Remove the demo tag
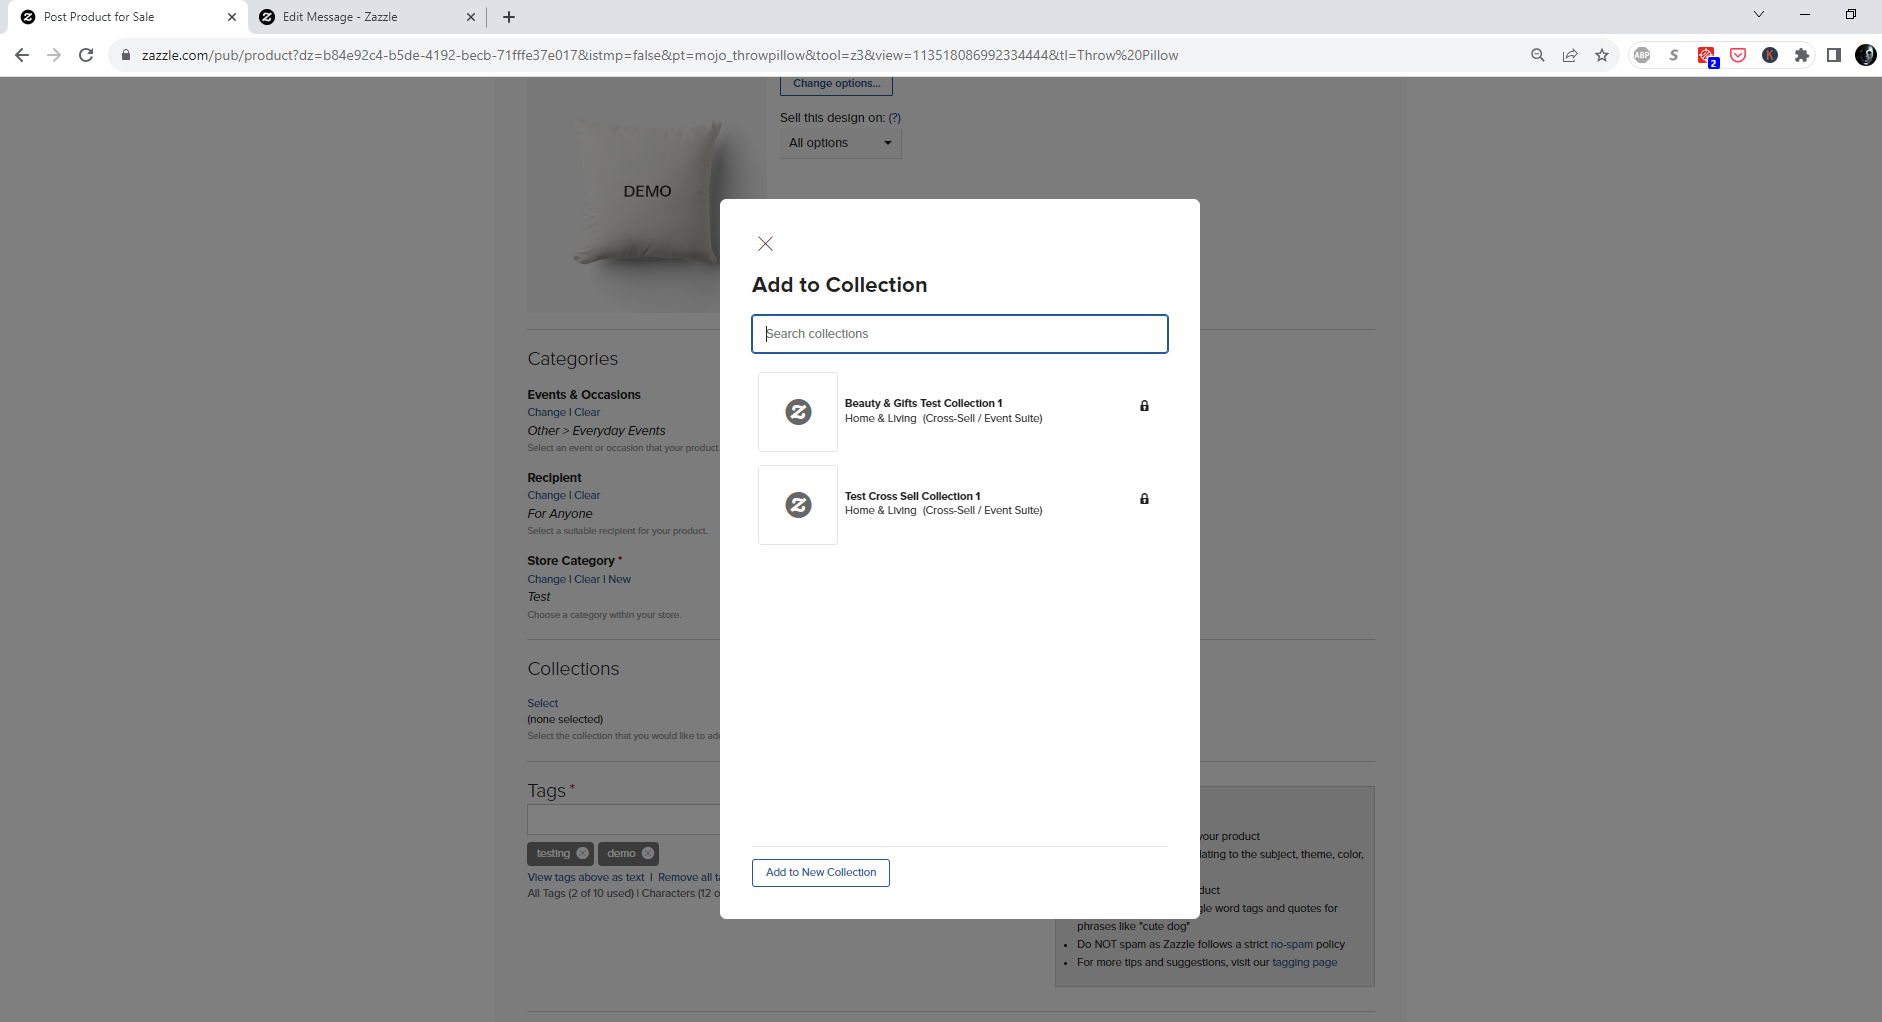The height and width of the screenshot is (1022, 1882). pos(648,853)
